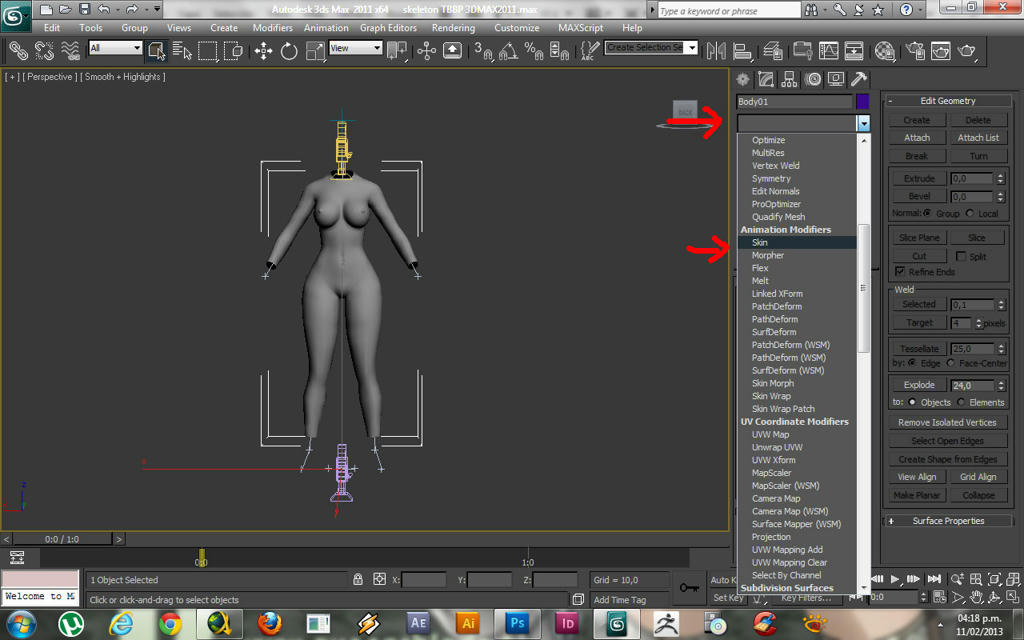This screenshot has height=640, width=1024.
Task: Open the MAXScript menu
Action: [x=581, y=27]
